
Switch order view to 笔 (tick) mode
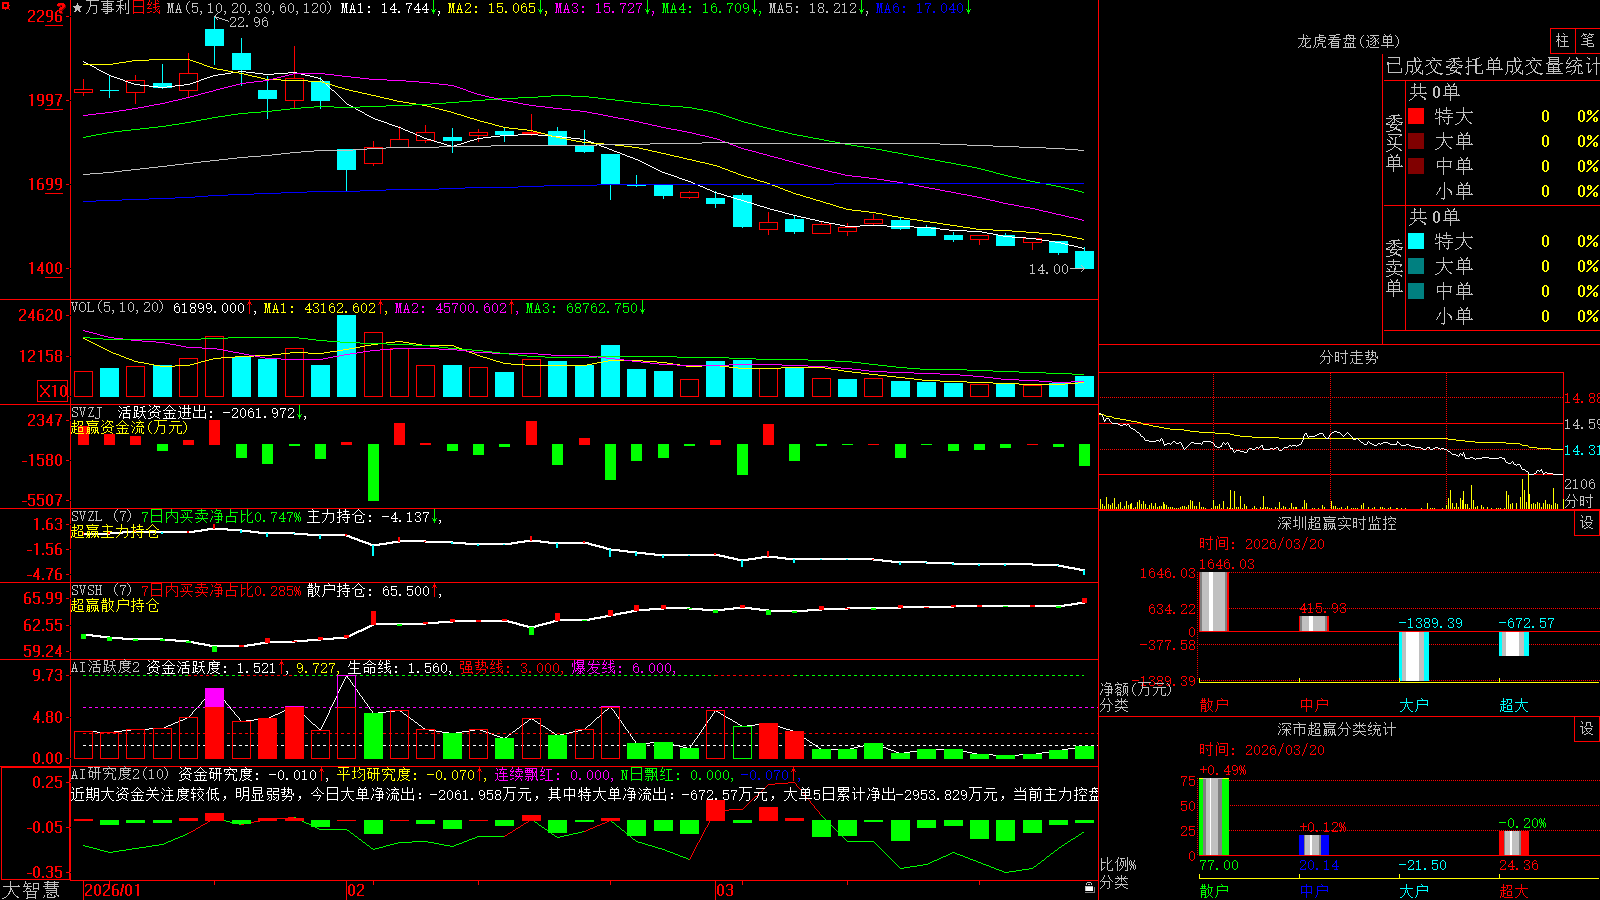pyautogui.click(x=1587, y=40)
